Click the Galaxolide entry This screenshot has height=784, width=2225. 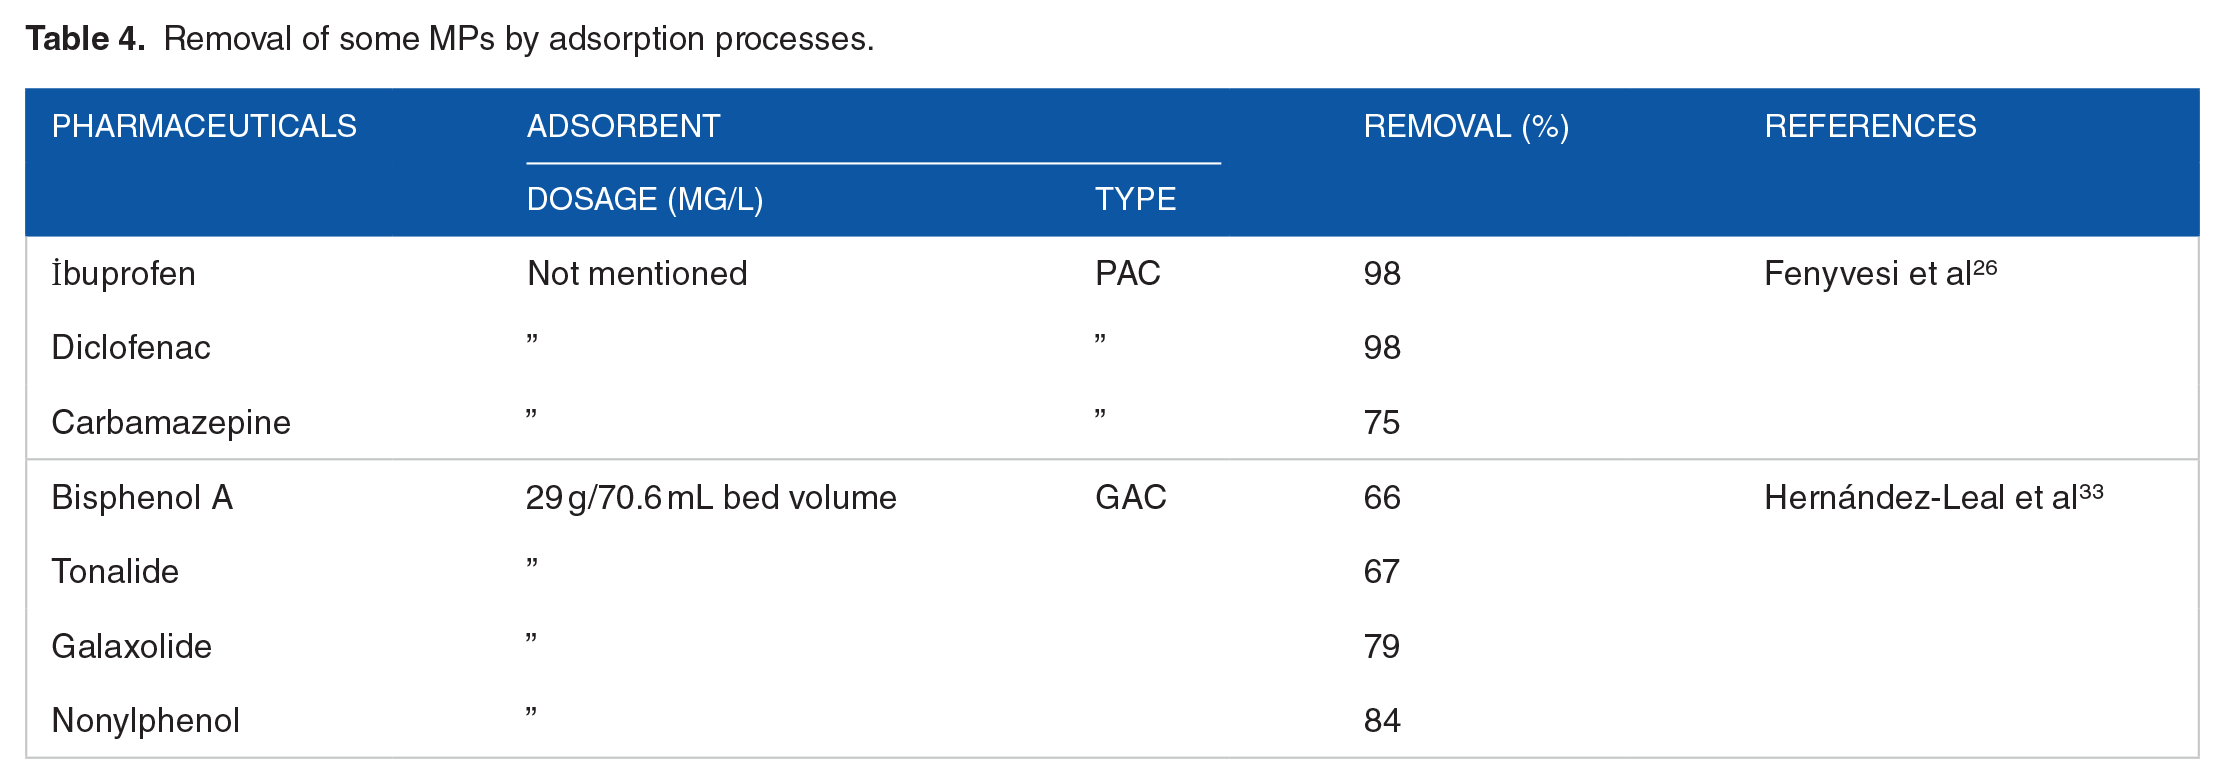(131, 646)
